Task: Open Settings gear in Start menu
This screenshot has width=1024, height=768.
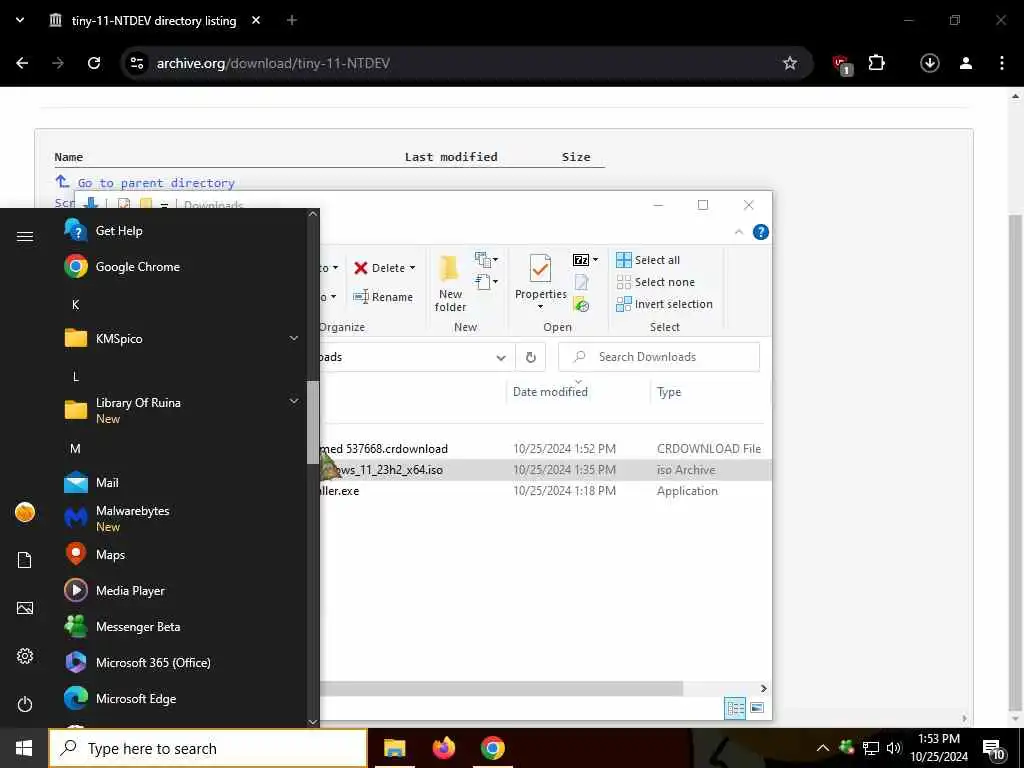Action: click(25, 656)
